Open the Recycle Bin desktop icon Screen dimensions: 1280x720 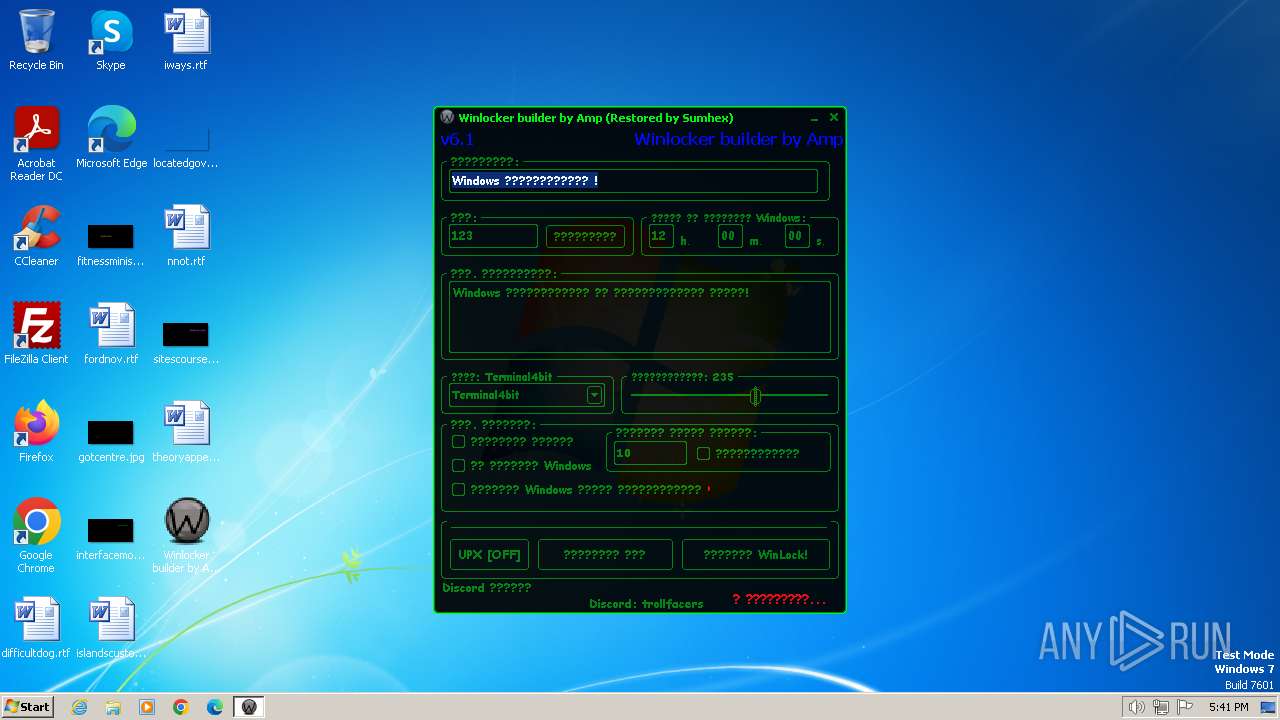coord(36,40)
